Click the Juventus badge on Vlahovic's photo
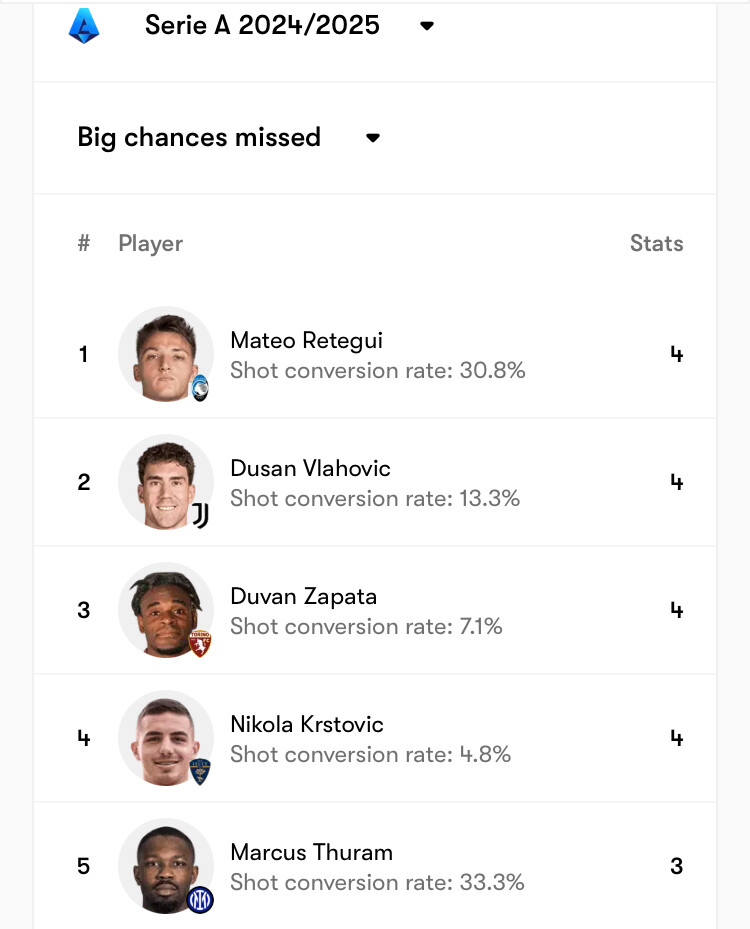Image resolution: width=750 pixels, height=929 pixels. coord(200,516)
